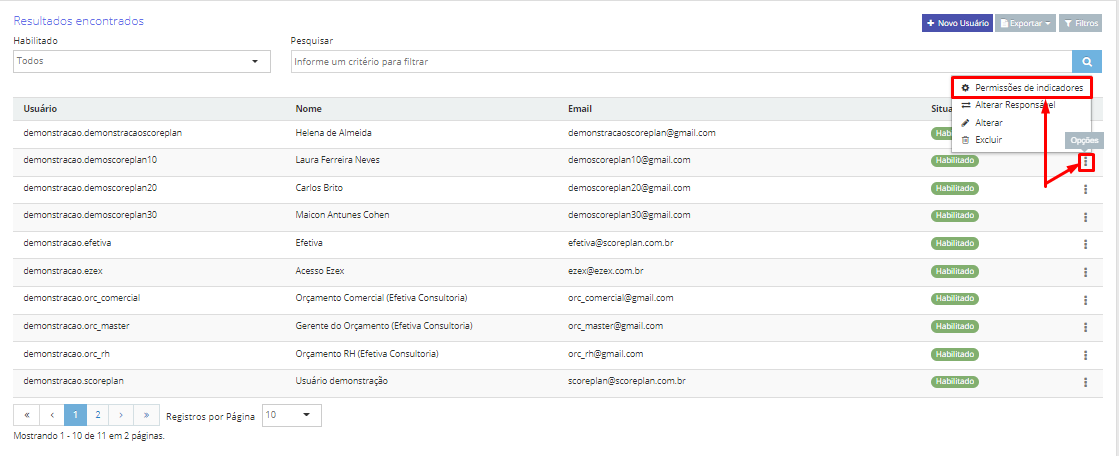Click the name Maicon Antunes Cohen
1119x456 pixels.
click(343, 215)
